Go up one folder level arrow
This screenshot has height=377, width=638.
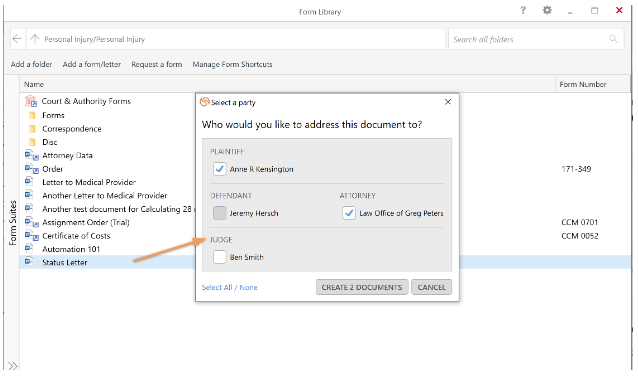(x=35, y=39)
